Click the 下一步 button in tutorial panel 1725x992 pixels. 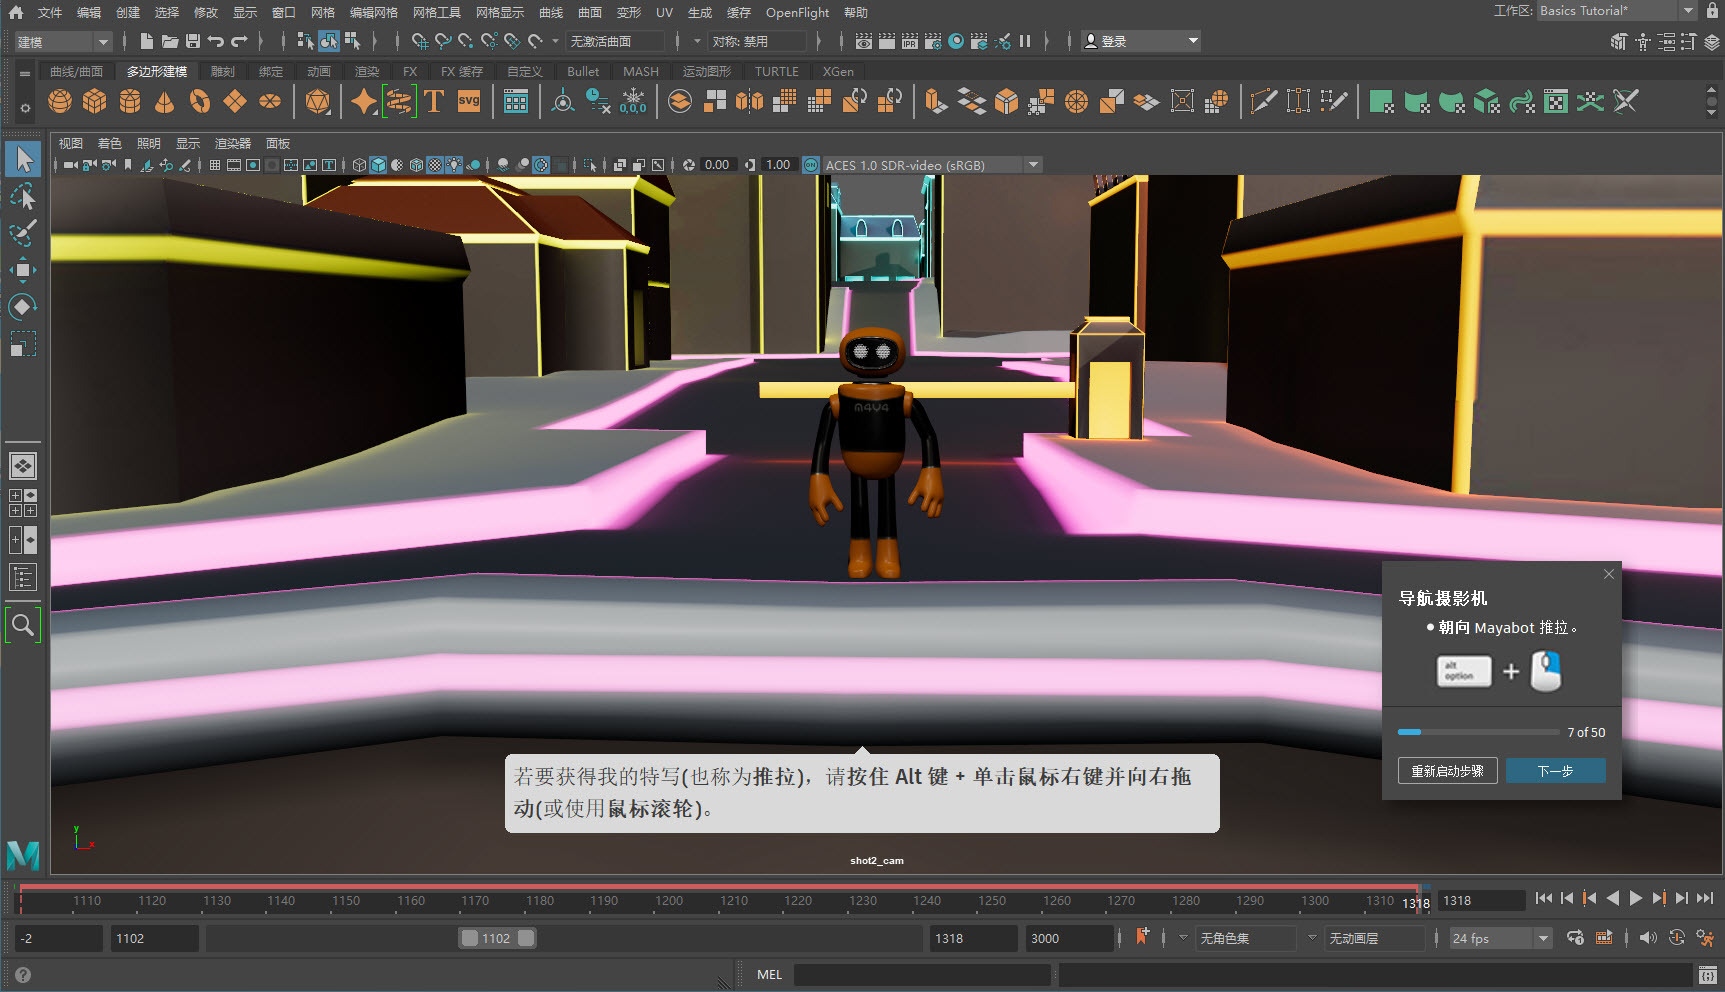point(1555,771)
